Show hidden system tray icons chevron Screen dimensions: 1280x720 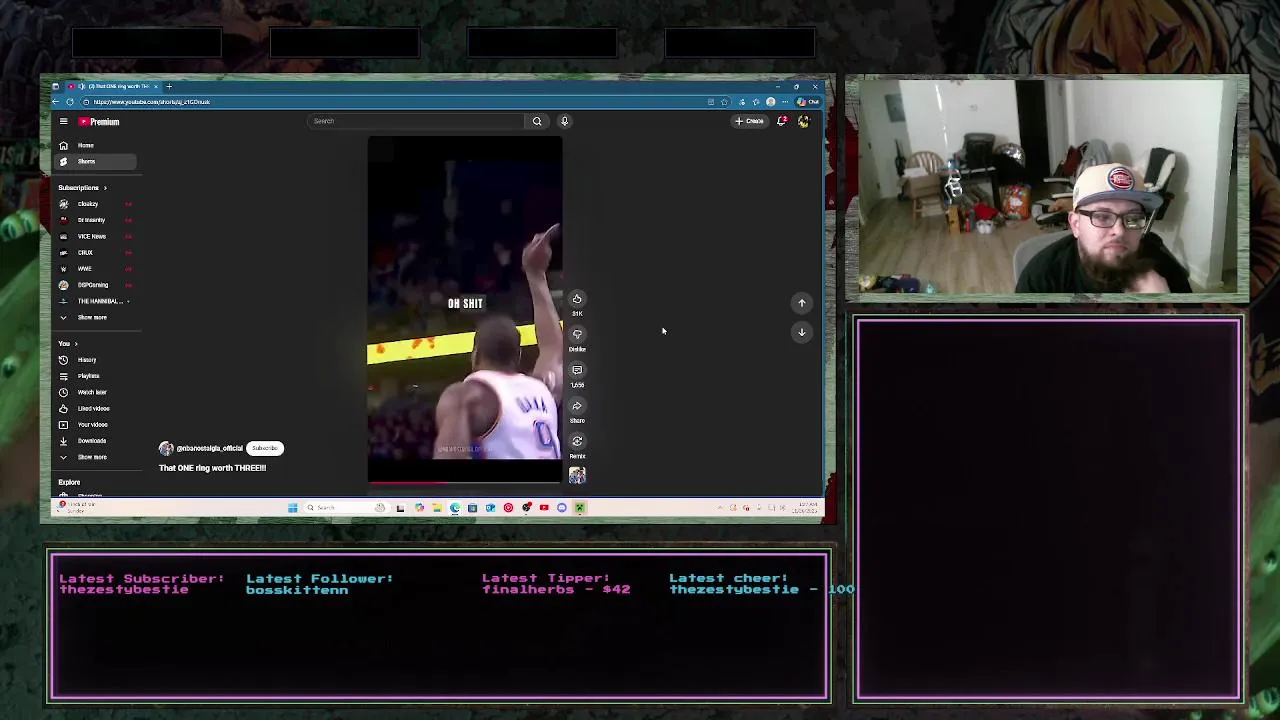(x=720, y=508)
